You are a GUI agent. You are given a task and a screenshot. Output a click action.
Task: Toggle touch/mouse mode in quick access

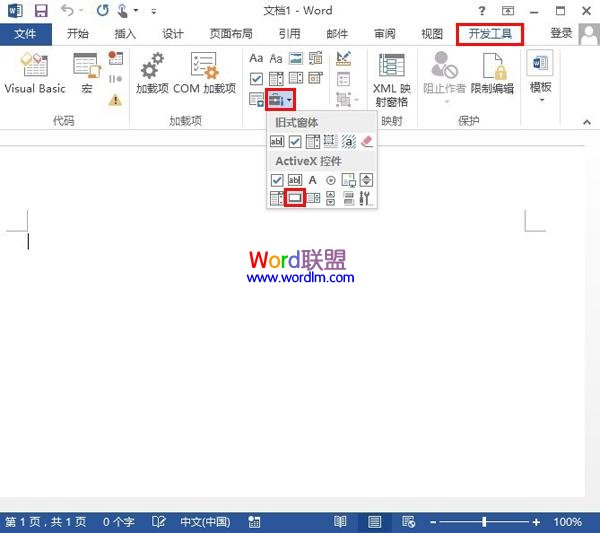click(x=124, y=11)
